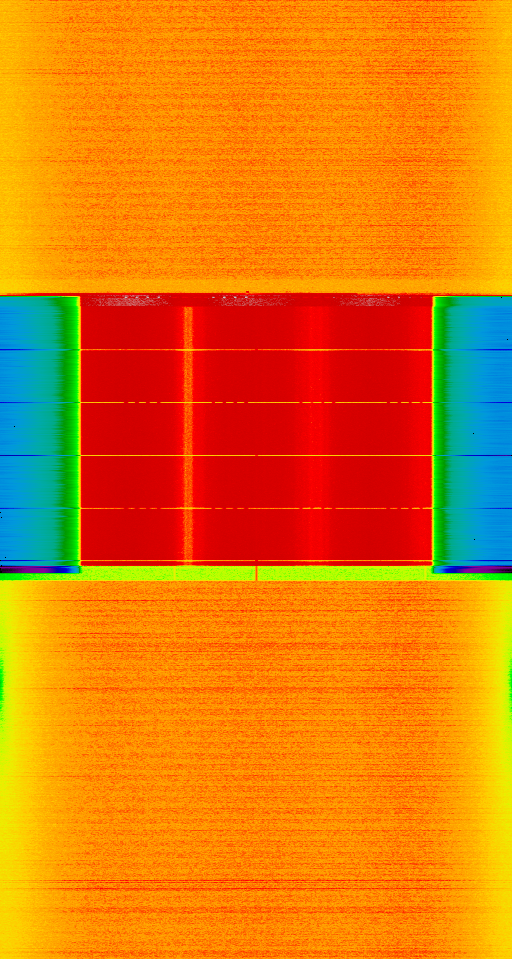Click the green edge bordering the red block's right side

pos(442,430)
